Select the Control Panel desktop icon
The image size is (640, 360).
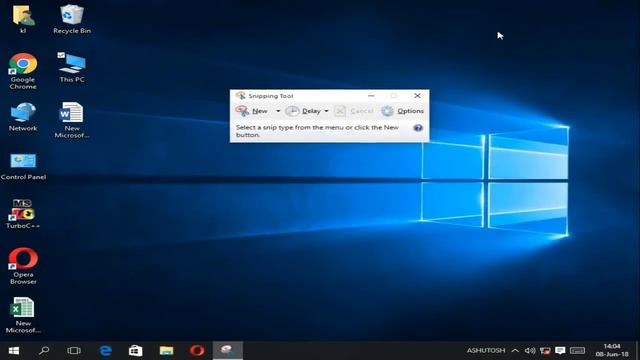pyautogui.click(x=23, y=166)
